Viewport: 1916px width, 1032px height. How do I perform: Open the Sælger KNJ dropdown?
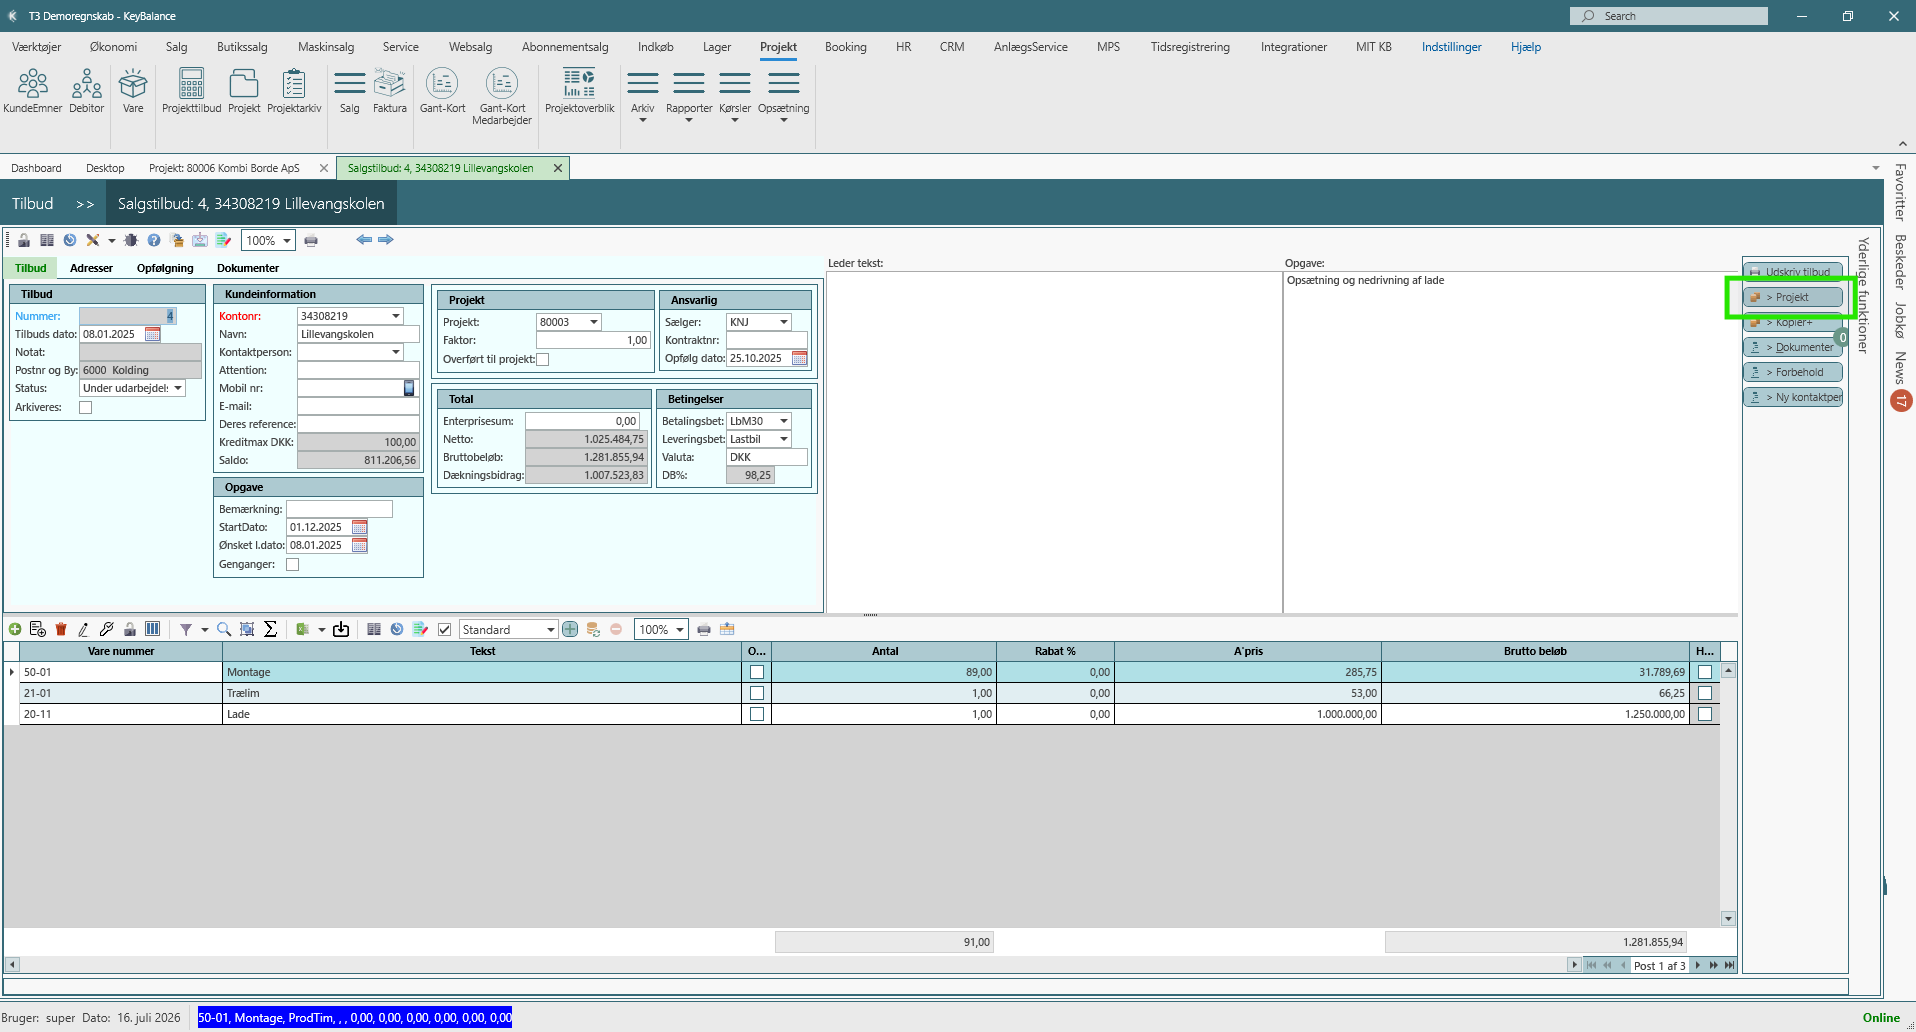pos(784,322)
